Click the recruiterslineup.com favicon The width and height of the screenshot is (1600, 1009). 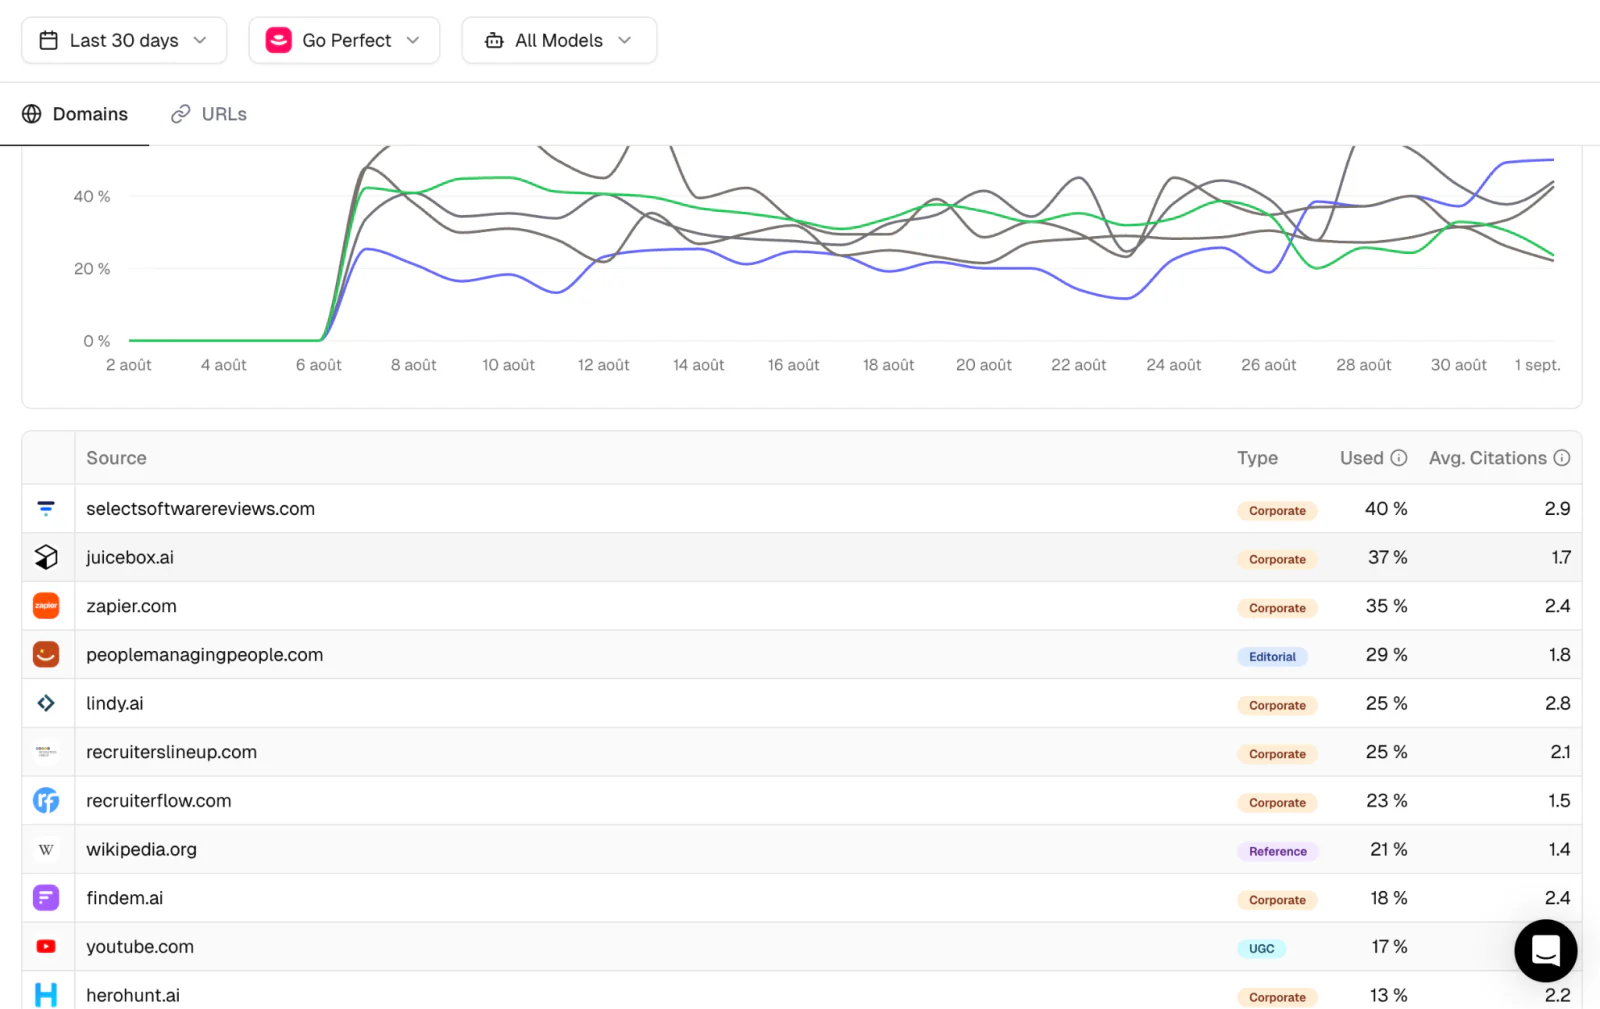click(x=46, y=752)
